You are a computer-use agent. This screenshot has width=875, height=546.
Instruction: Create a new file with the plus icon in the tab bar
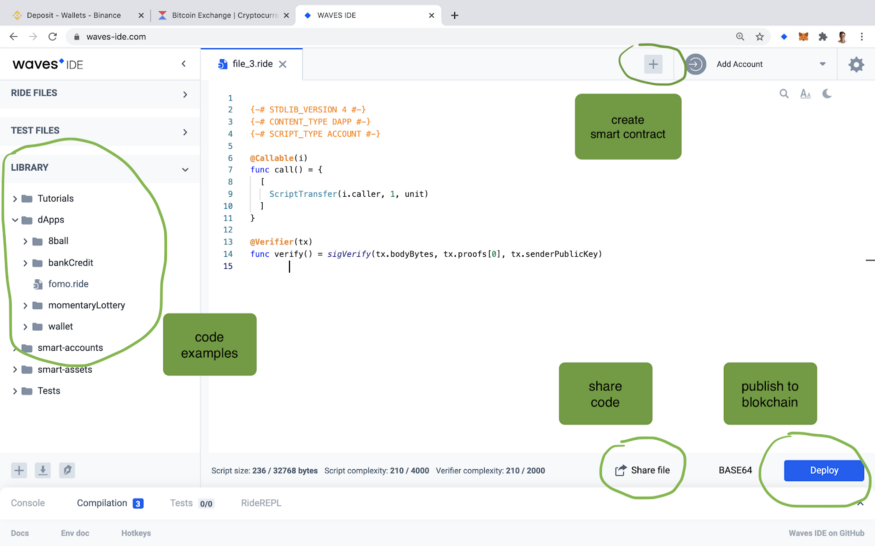point(653,64)
